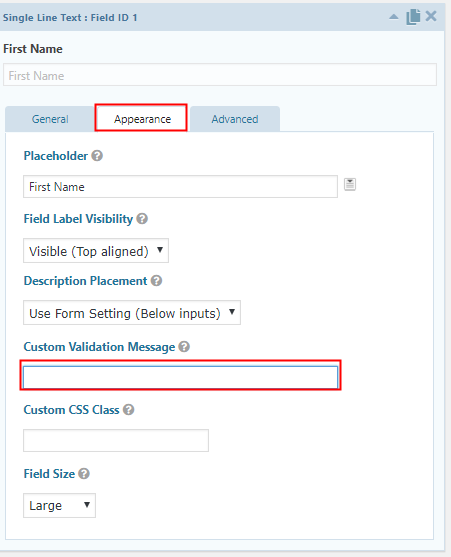Switch to the Advanced tab
Image resolution: width=451 pixels, height=557 pixels.
tap(235, 119)
